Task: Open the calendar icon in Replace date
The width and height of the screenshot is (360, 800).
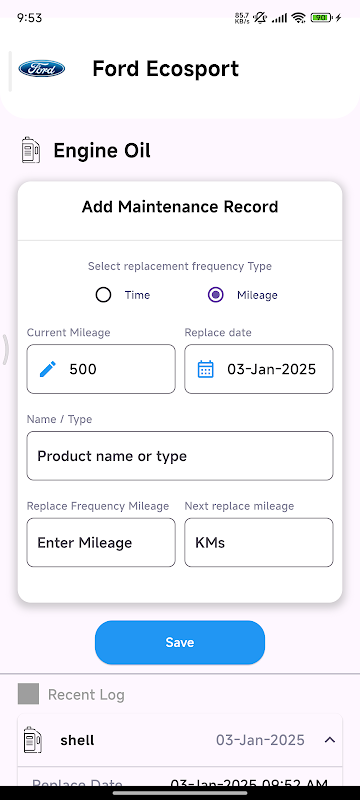Action: click(x=205, y=369)
